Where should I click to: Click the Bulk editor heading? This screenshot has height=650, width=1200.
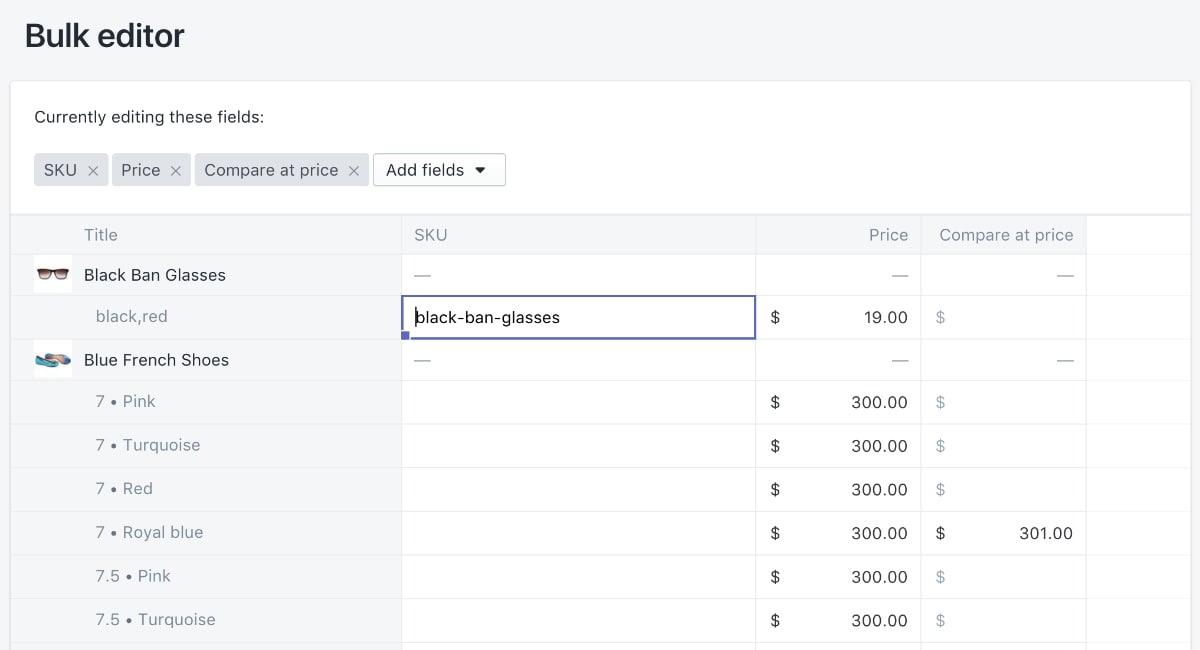click(104, 36)
